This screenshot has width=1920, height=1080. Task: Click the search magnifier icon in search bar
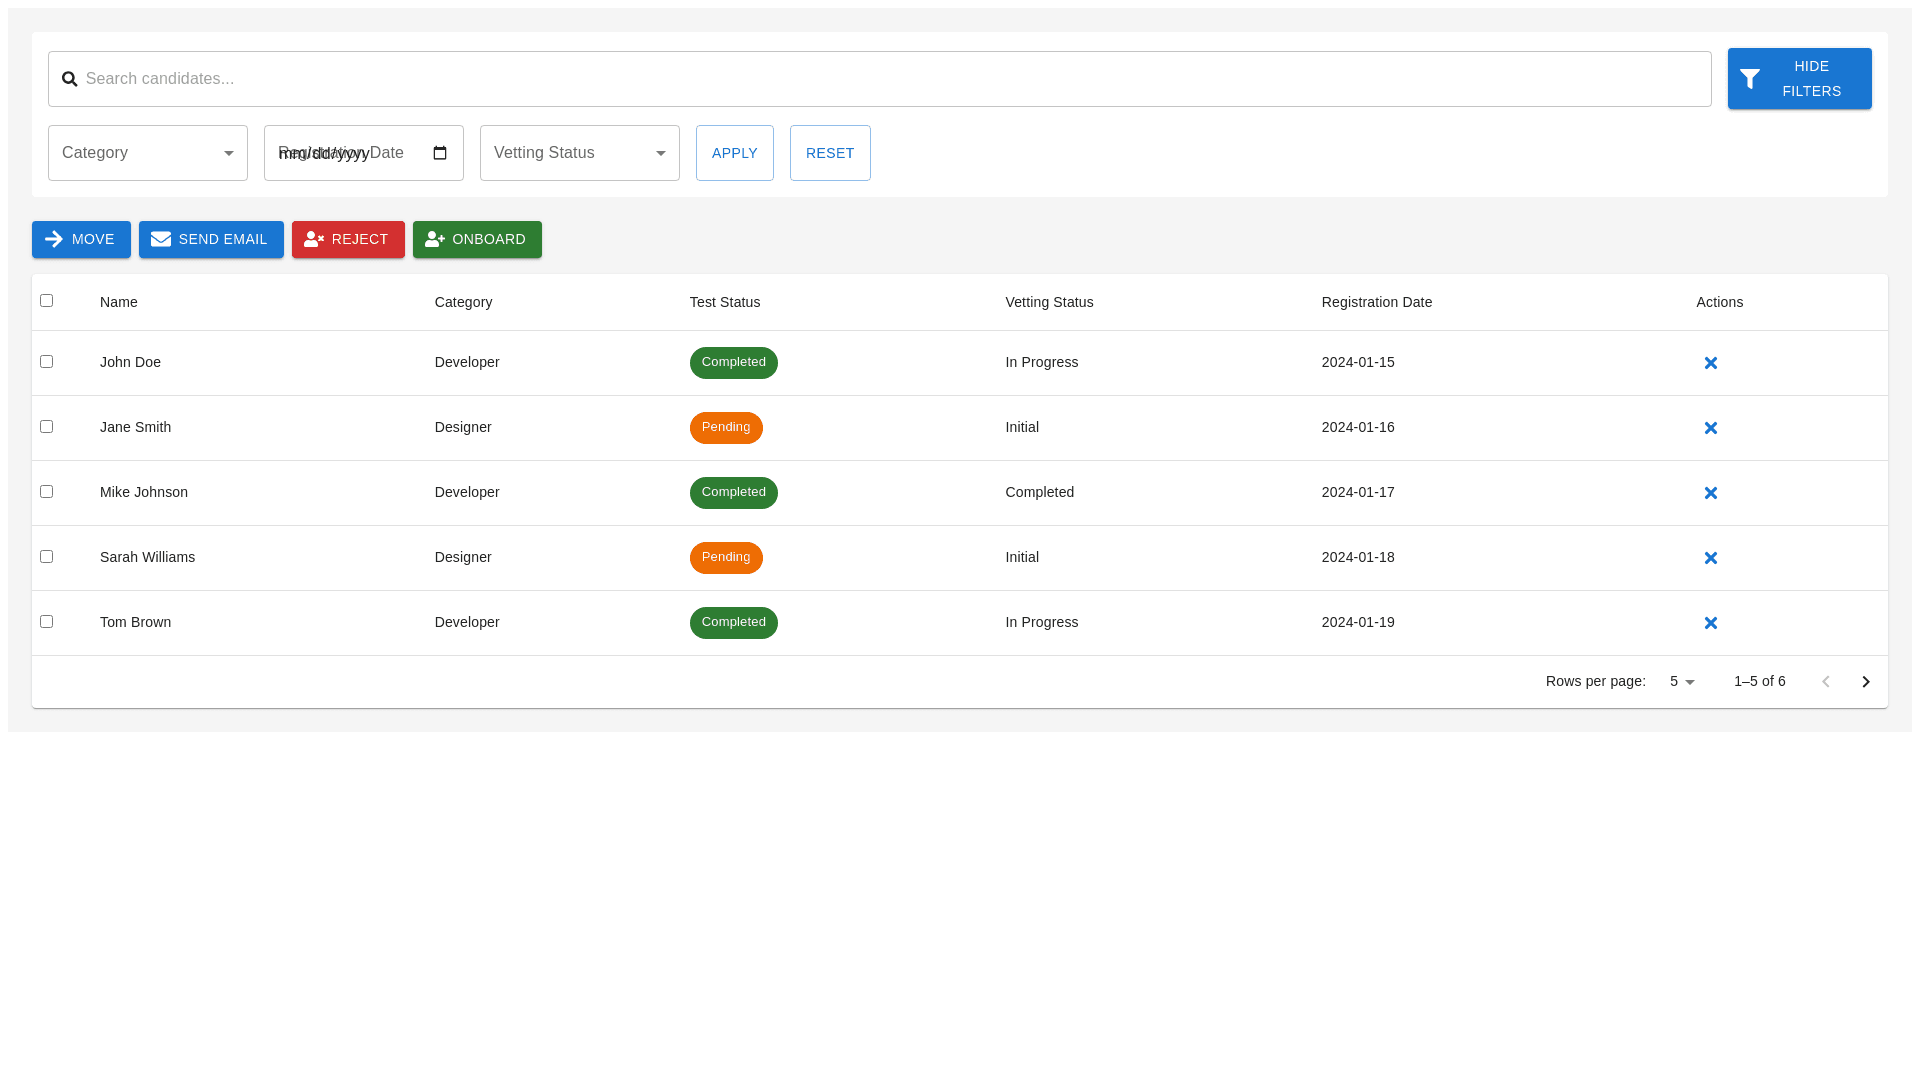69,78
